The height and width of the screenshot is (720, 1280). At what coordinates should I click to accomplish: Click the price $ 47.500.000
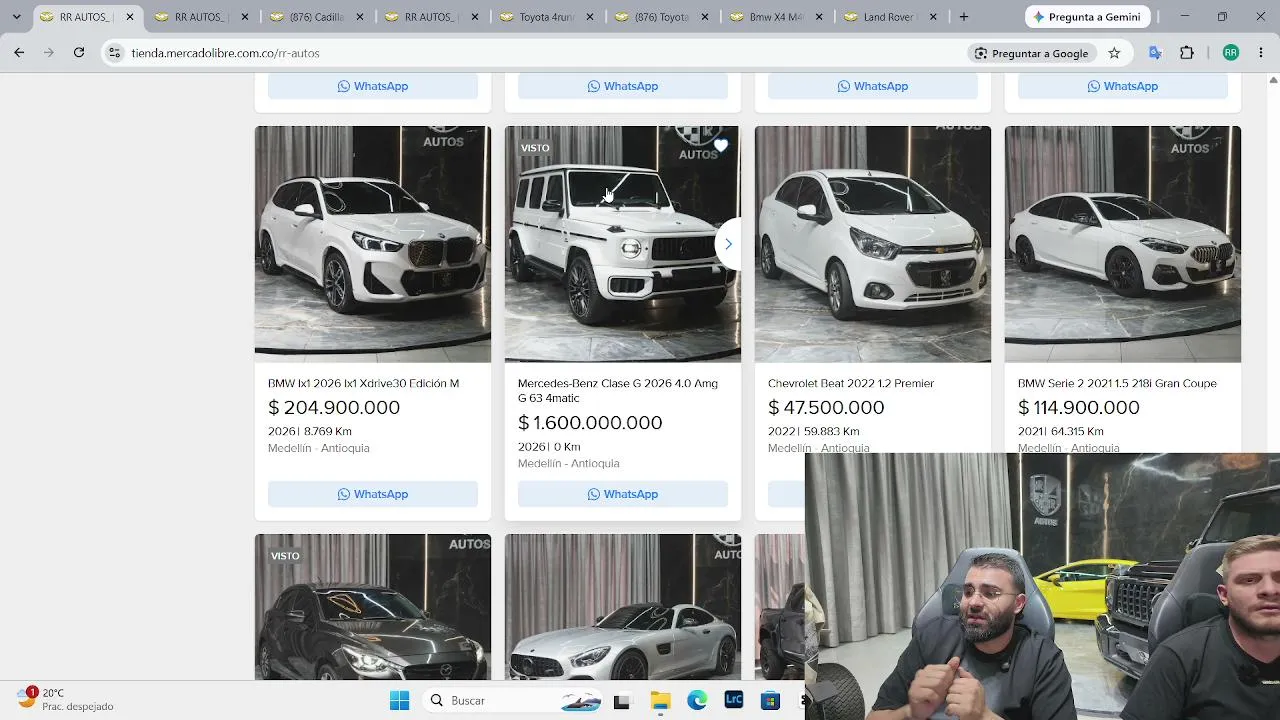[x=826, y=407]
